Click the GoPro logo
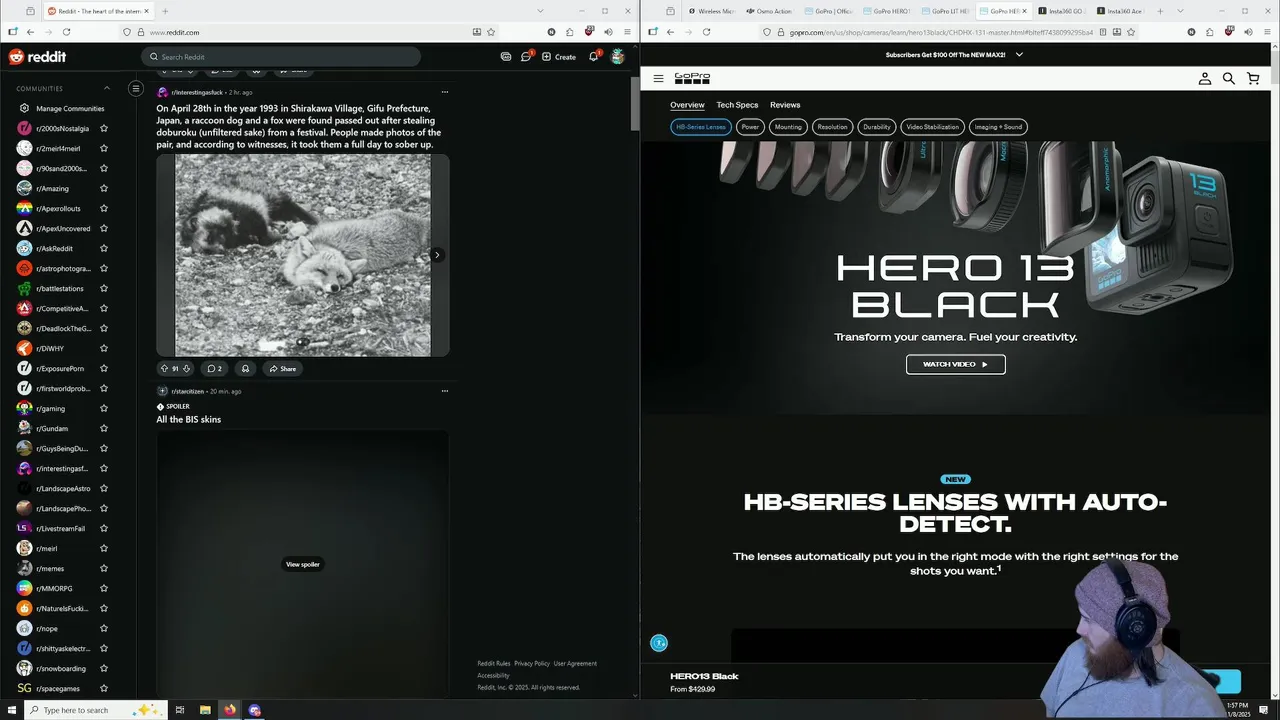This screenshot has width=1280, height=720. coord(692,77)
